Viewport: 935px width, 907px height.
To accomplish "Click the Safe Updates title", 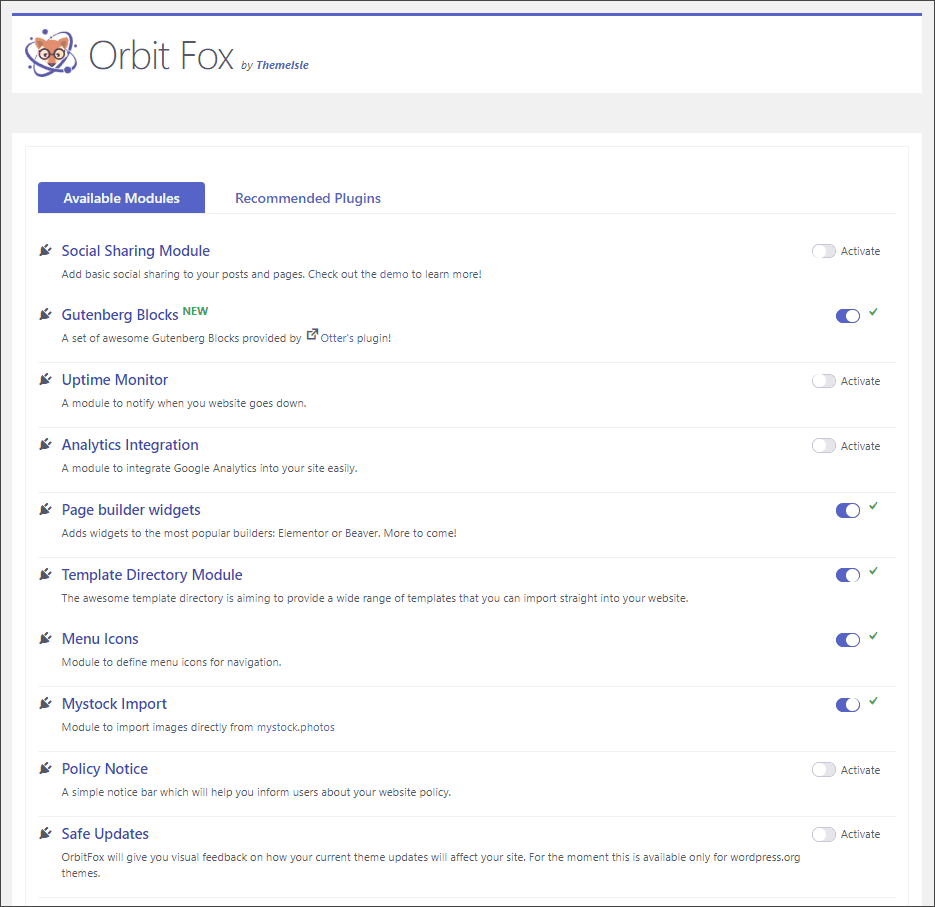I will [106, 834].
